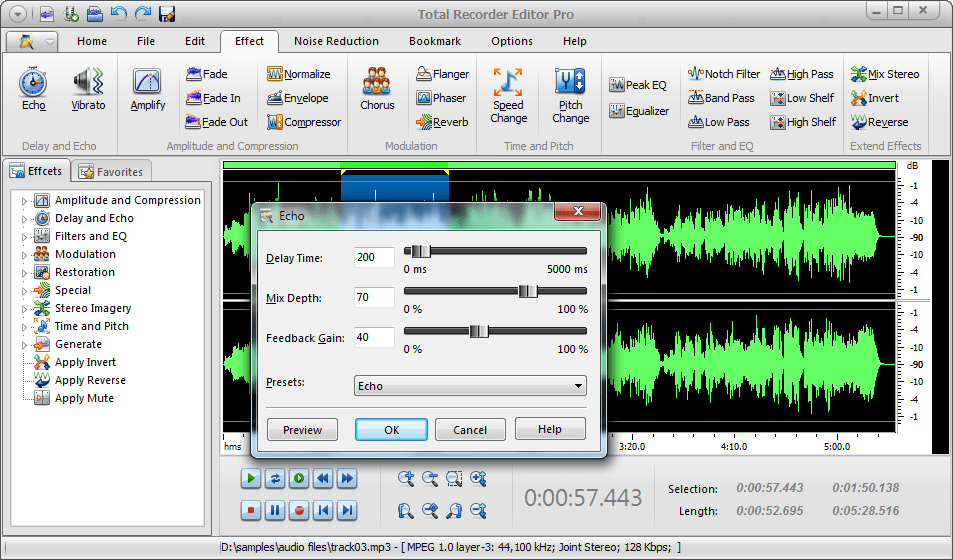Viewport: 953px width, 560px height.
Task: Switch to the Home ribbon tab
Action: [92, 41]
